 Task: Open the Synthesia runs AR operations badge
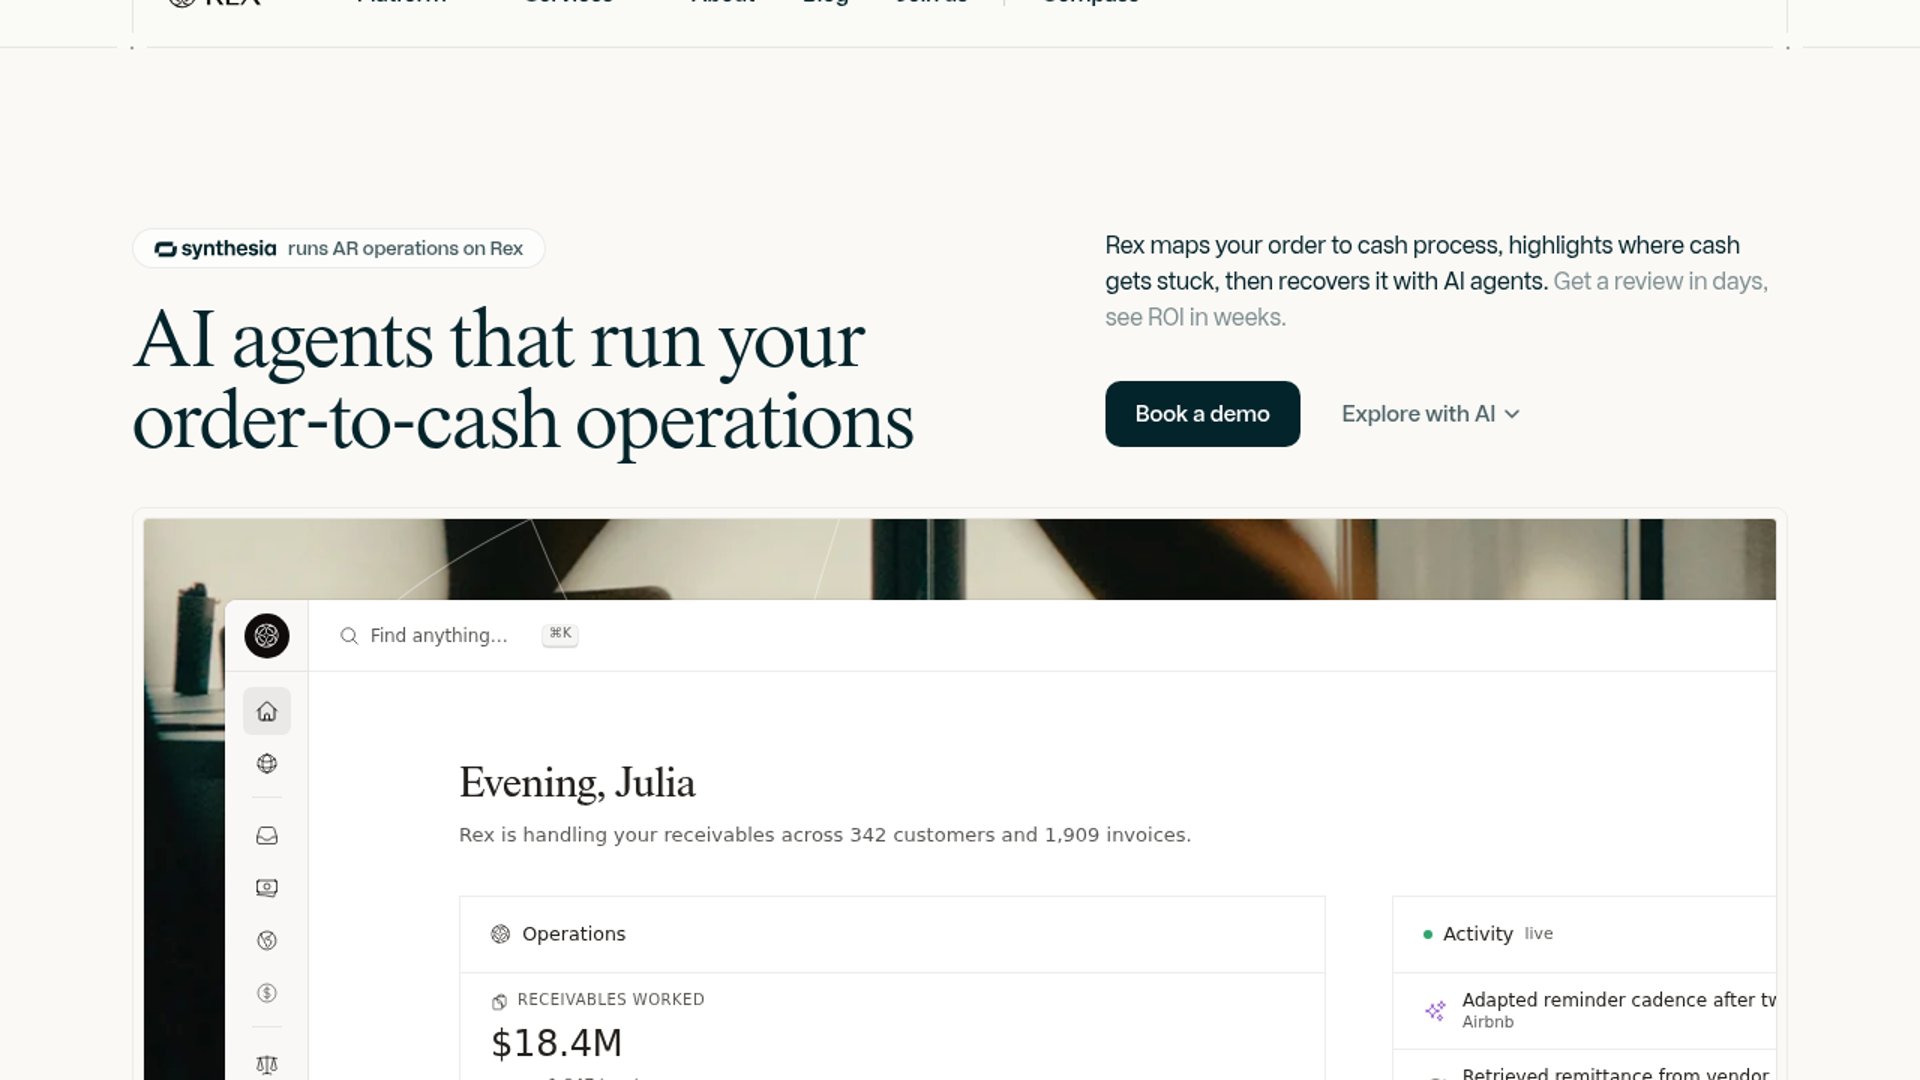point(339,249)
